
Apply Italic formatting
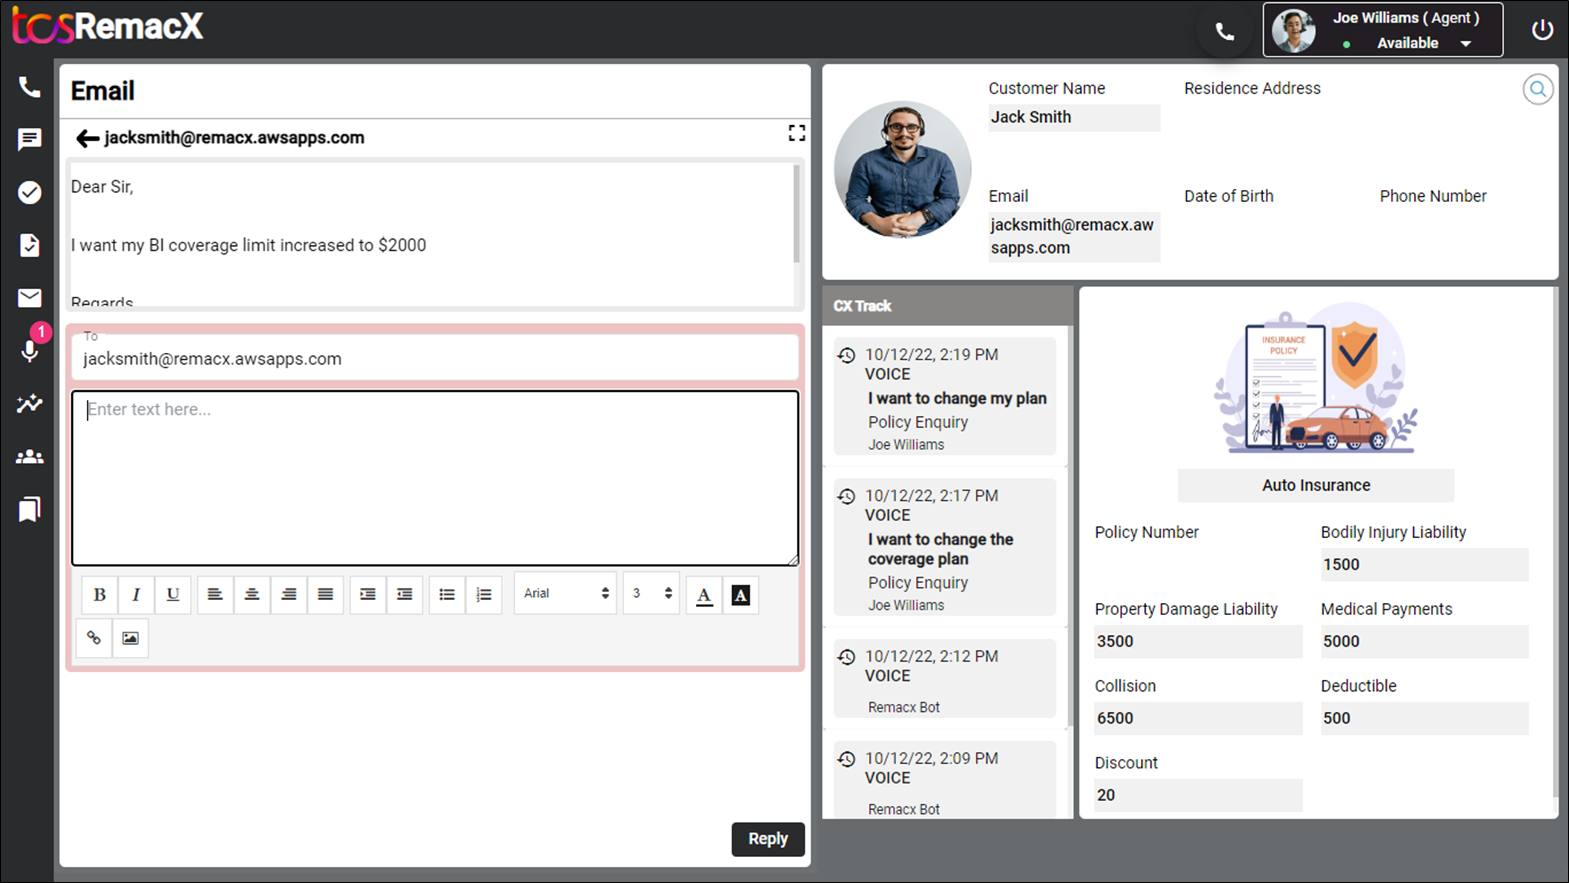tap(136, 595)
